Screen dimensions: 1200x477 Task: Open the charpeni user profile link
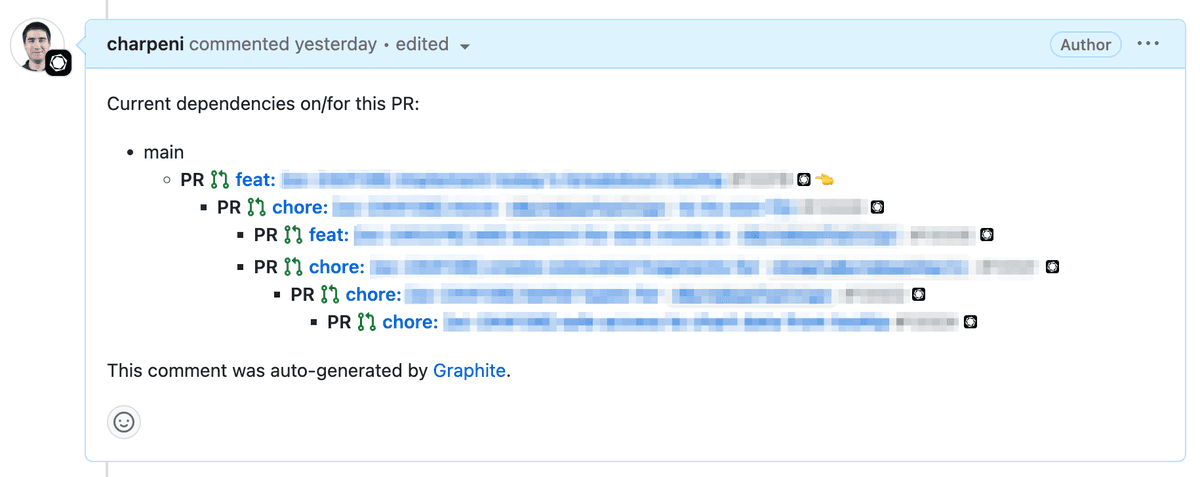(x=145, y=44)
